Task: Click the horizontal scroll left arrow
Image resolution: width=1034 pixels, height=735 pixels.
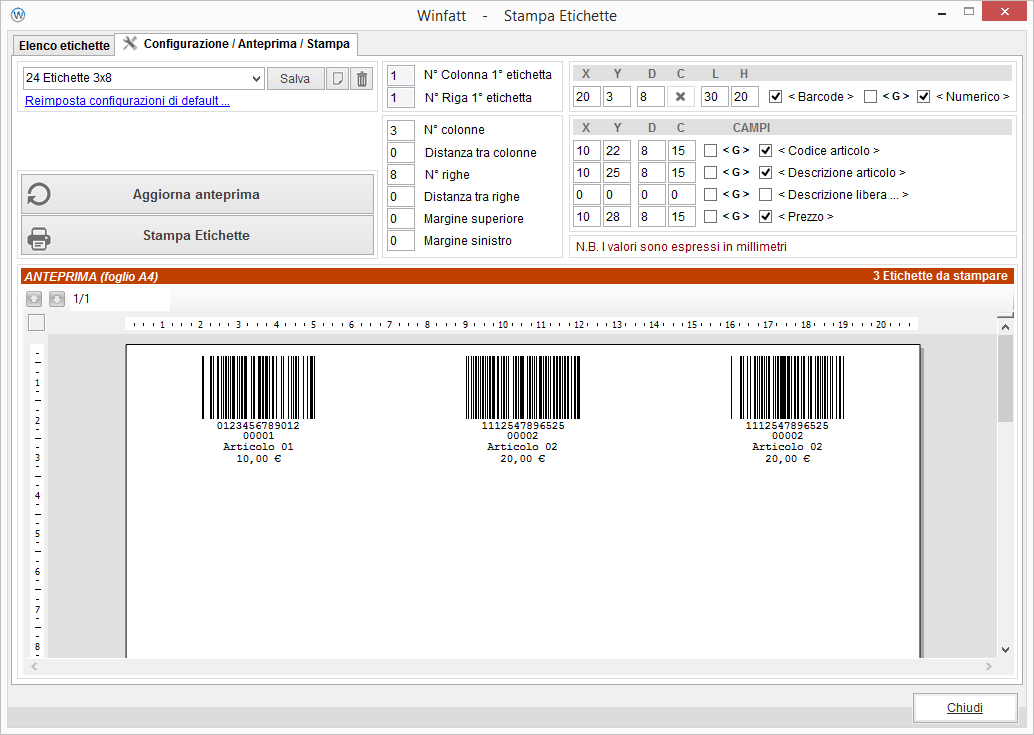Action: [x=34, y=666]
